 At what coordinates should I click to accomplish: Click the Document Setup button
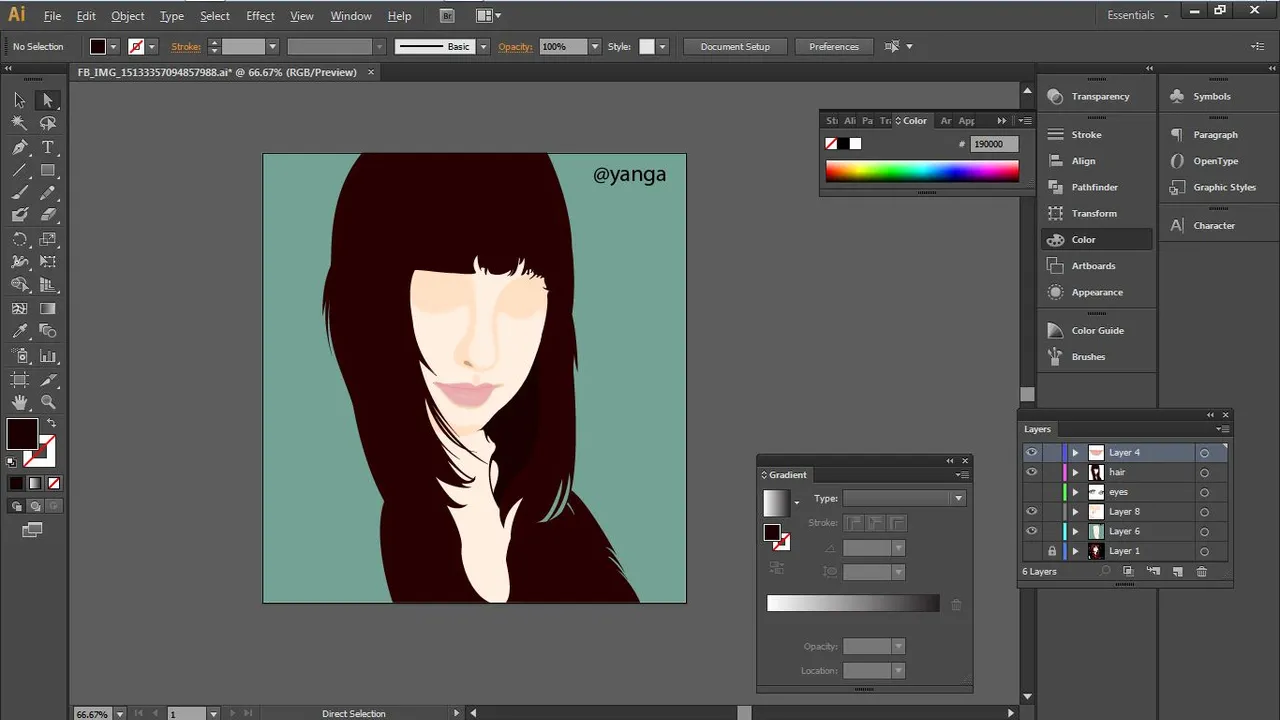click(x=735, y=47)
